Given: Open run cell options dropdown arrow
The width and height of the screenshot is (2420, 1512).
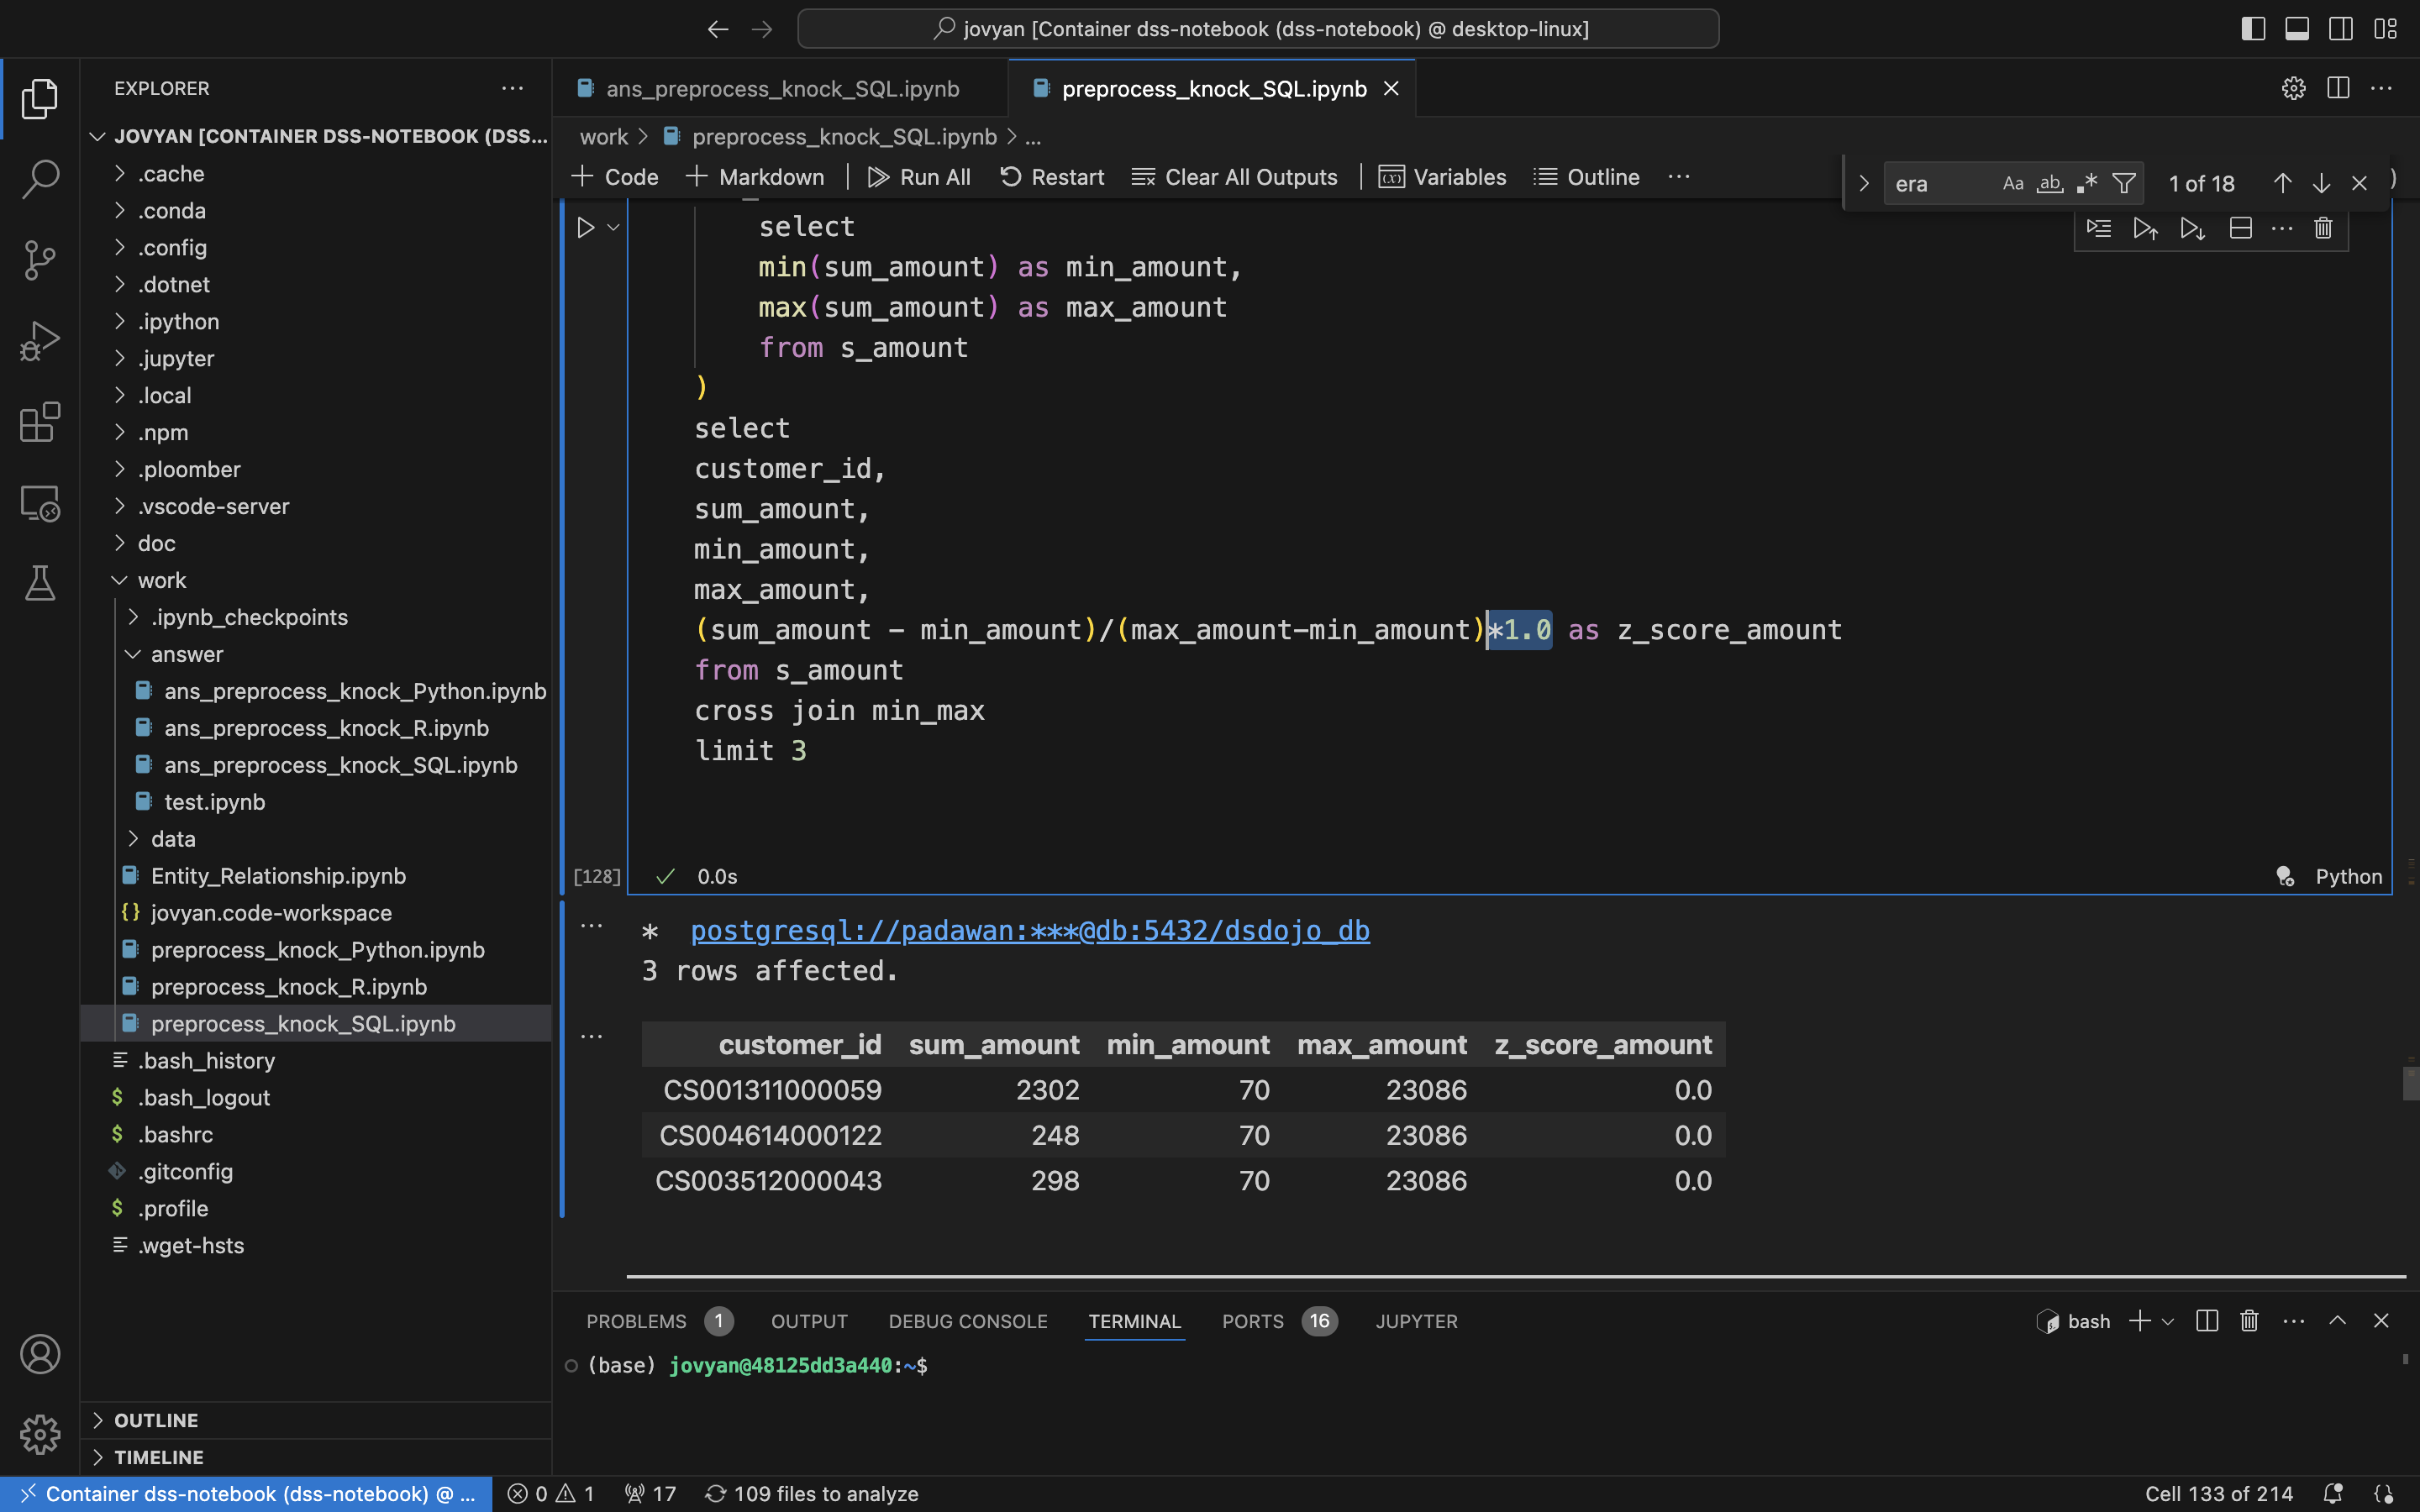Looking at the screenshot, I should (x=614, y=228).
